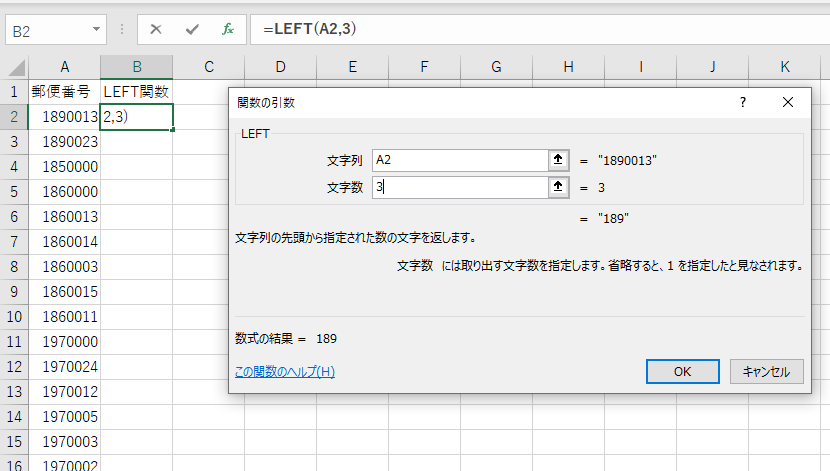Click cell with value 1970024

(65, 367)
